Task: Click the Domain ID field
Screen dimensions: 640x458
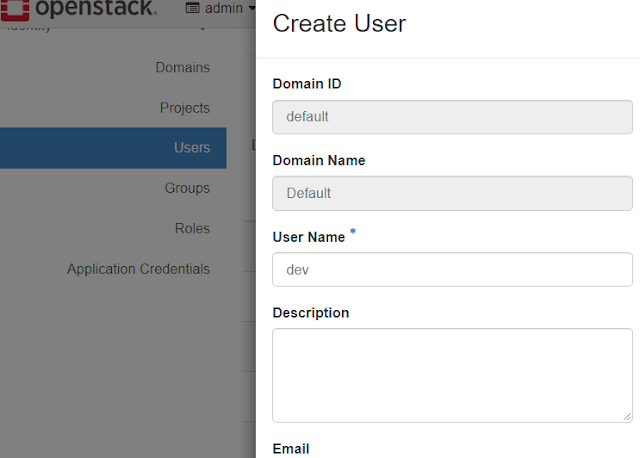Action: click(452, 116)
